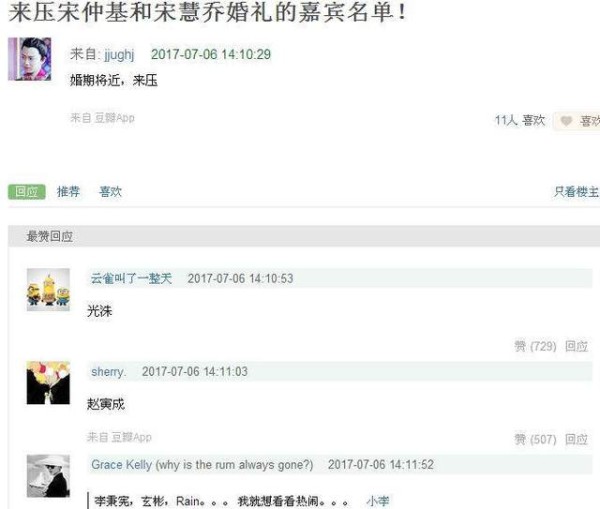The width and height of the screenshot is (600, 509).
Task: Open the jjughj user profile link
Action: pyautogui.click(x=119, y=54)
